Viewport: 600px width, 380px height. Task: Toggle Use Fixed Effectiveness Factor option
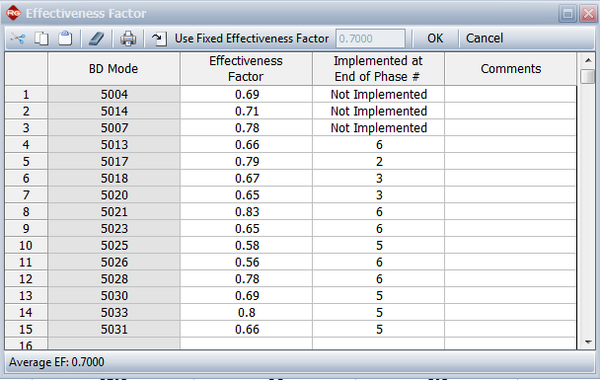(x=240, y=38)
